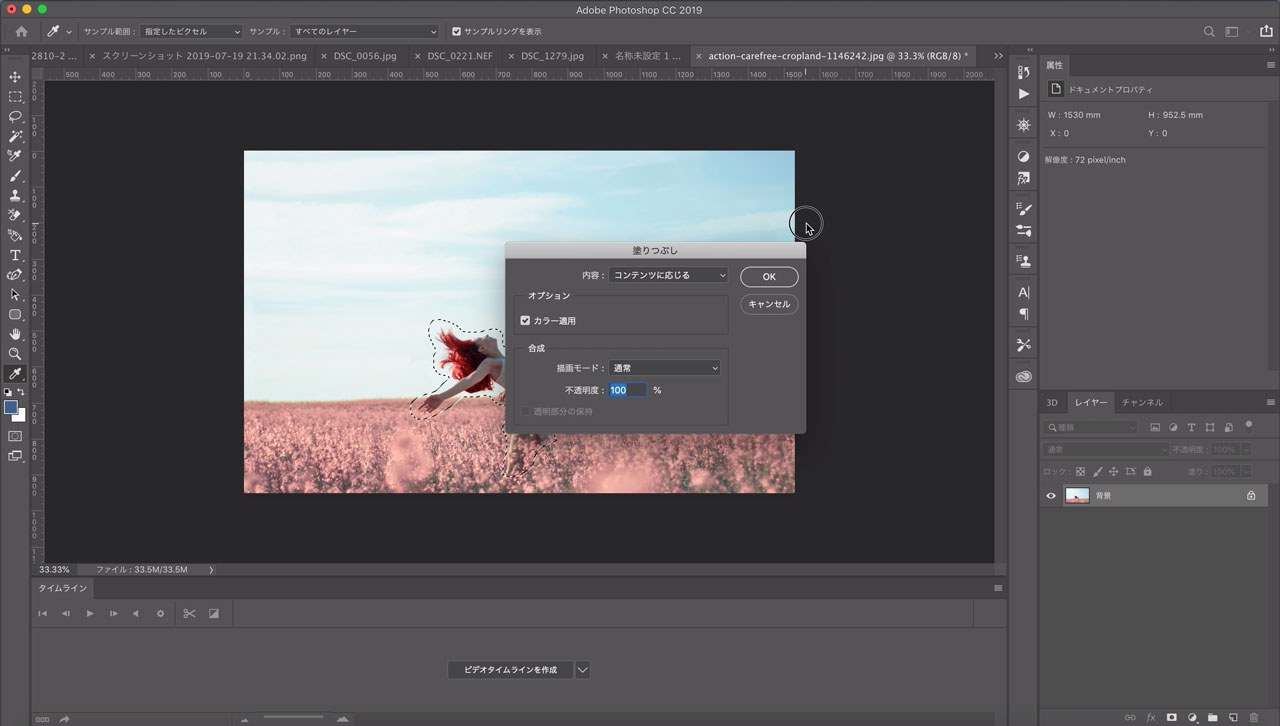The height and width of the screenshot is (726, 1280).
Task: Add layer style with fx icon
Action: [1151, 717]
